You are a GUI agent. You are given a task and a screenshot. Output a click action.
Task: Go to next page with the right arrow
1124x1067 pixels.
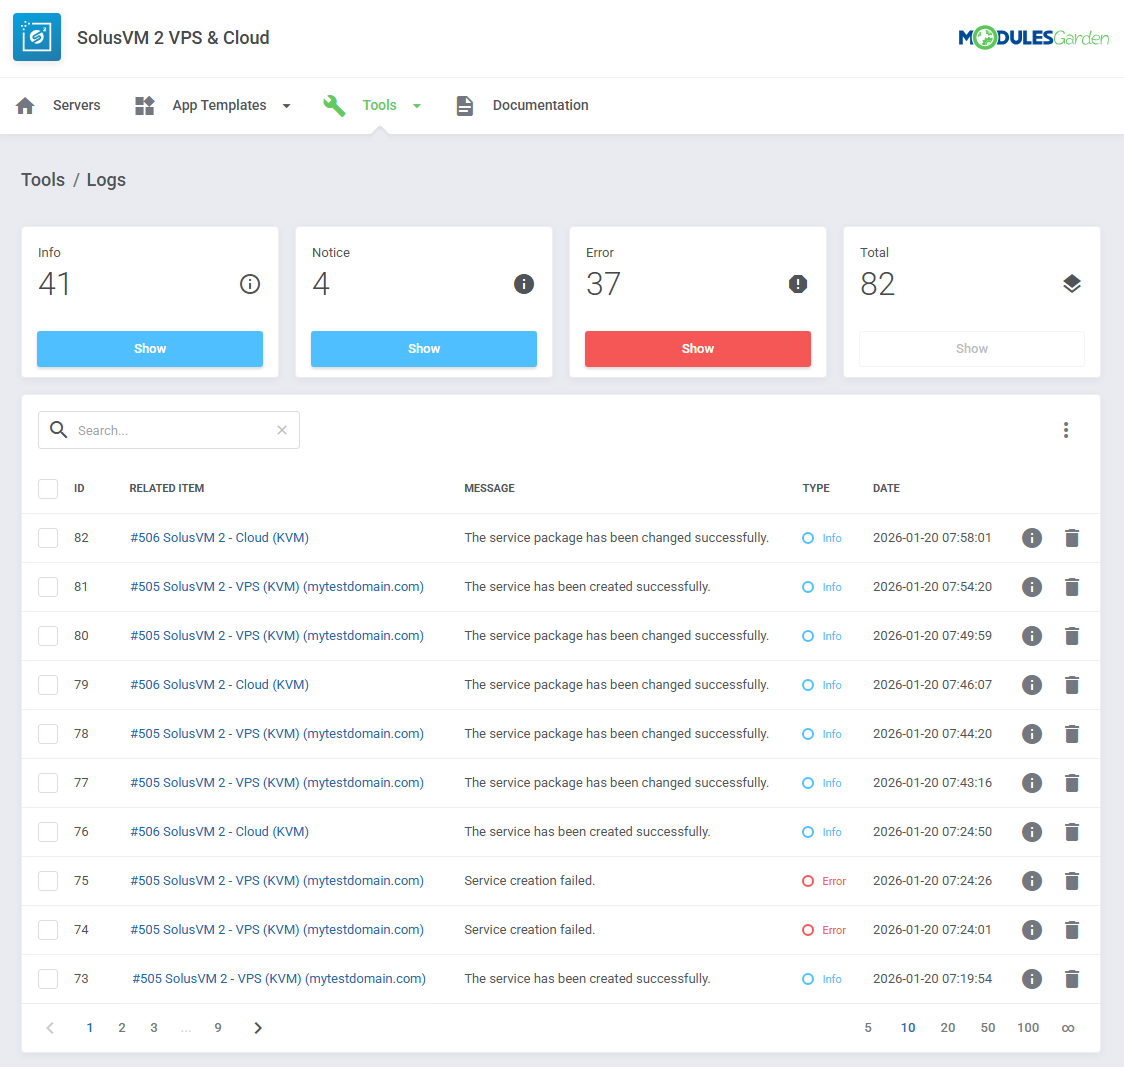[258, 1028]
